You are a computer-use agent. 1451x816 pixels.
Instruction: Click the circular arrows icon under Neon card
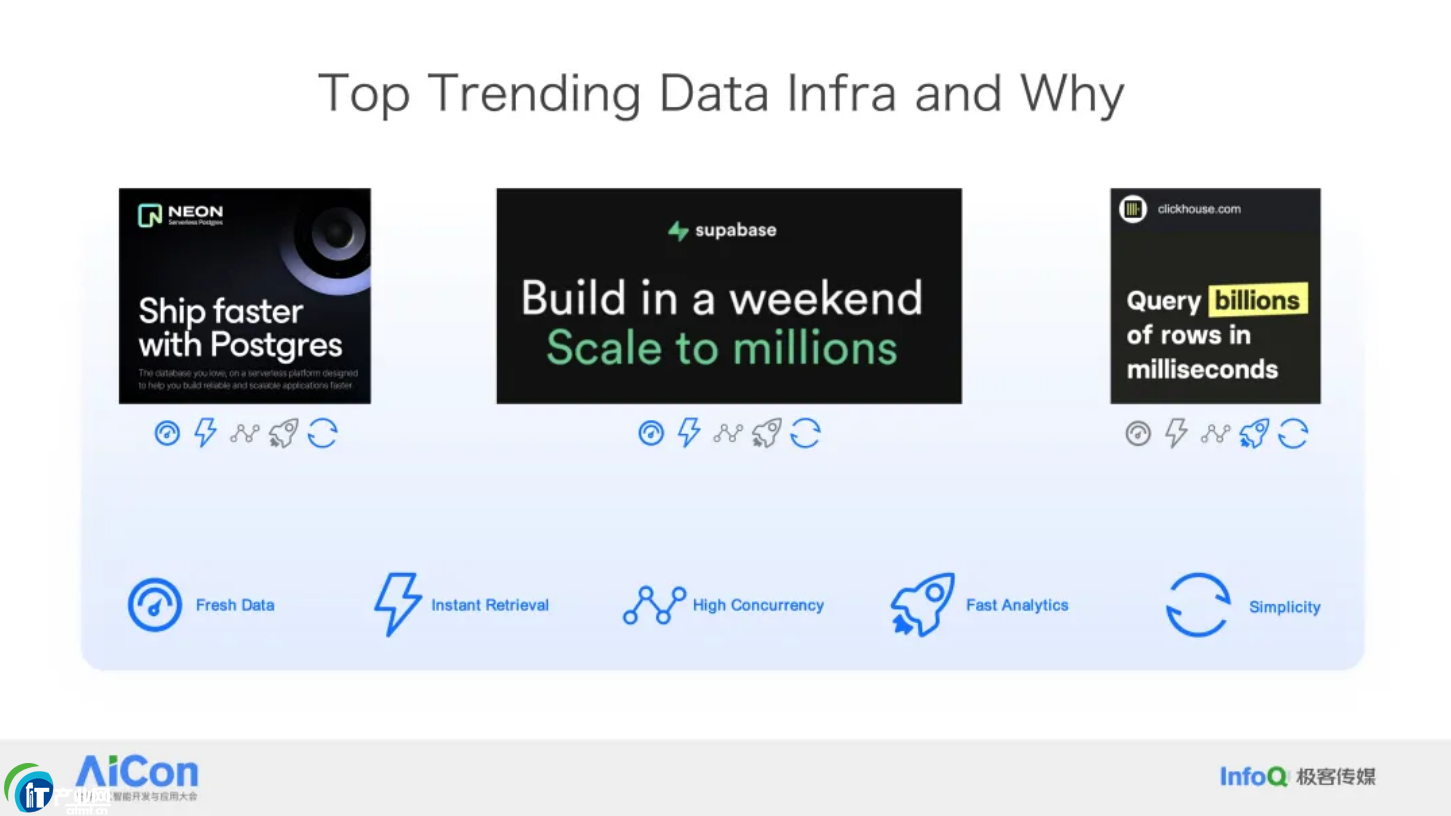(322, 433)
